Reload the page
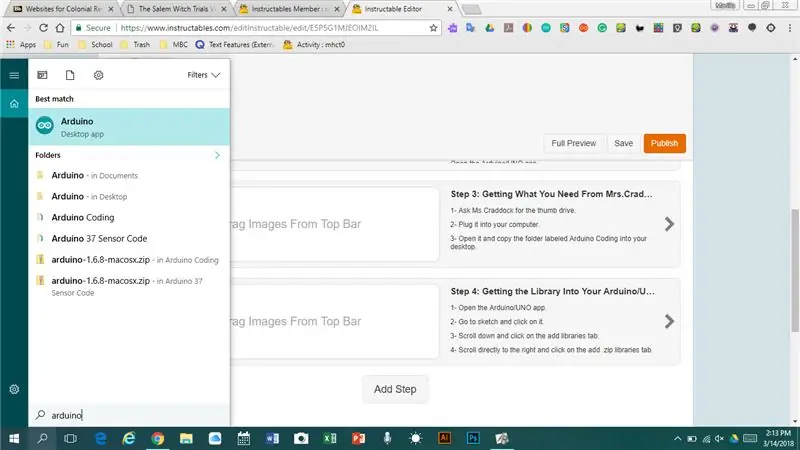800x450 pixels. (x=43, y=28)
